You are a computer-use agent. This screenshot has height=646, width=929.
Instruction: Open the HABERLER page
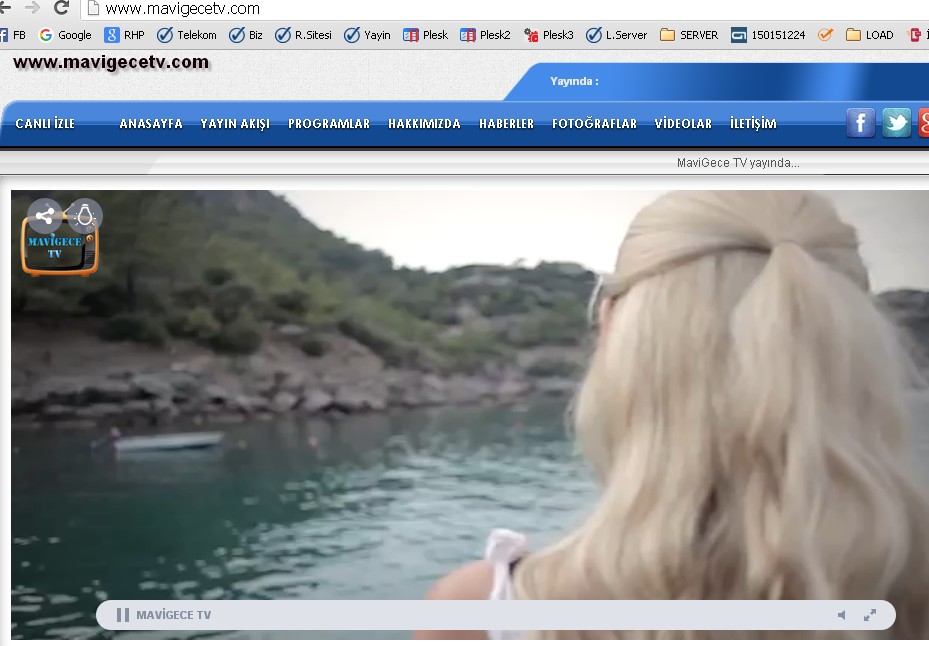pos(507,123)
